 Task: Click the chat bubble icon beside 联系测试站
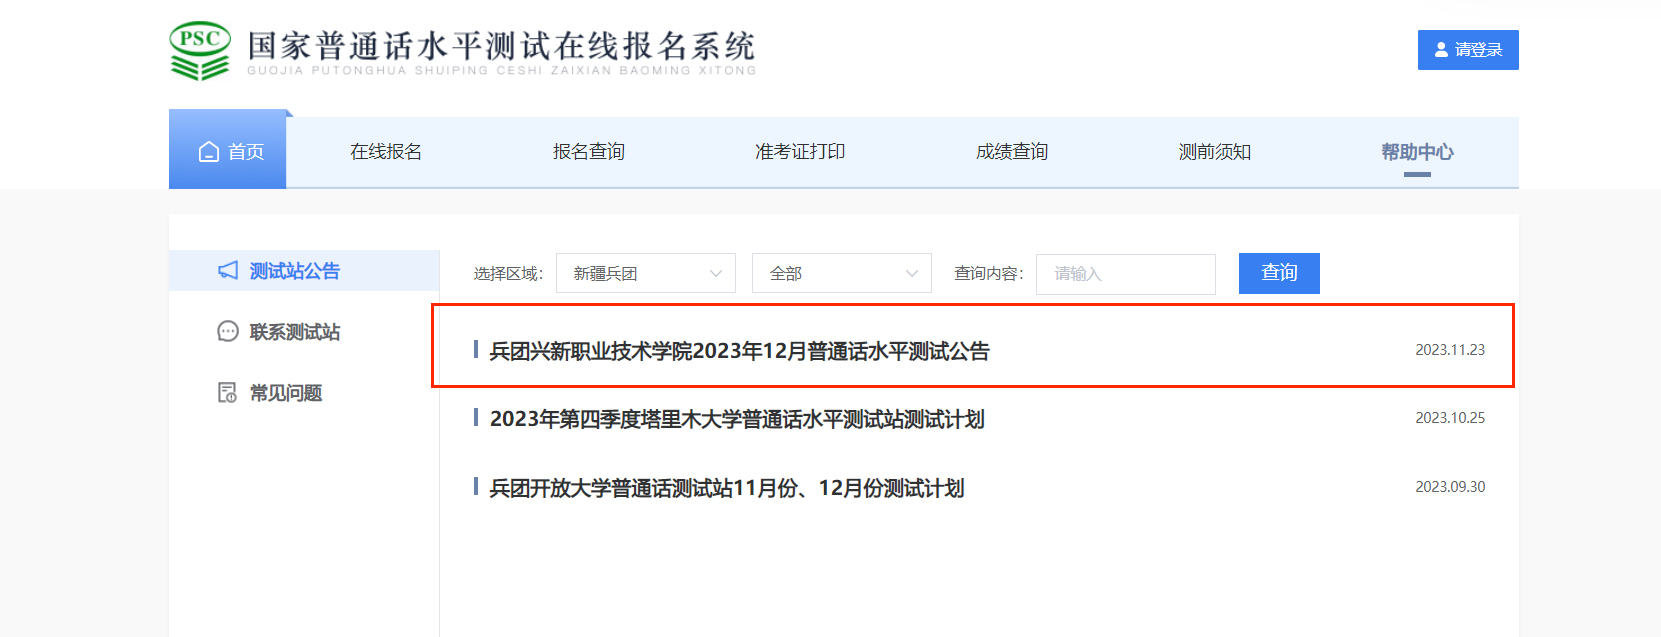(228, 332)
